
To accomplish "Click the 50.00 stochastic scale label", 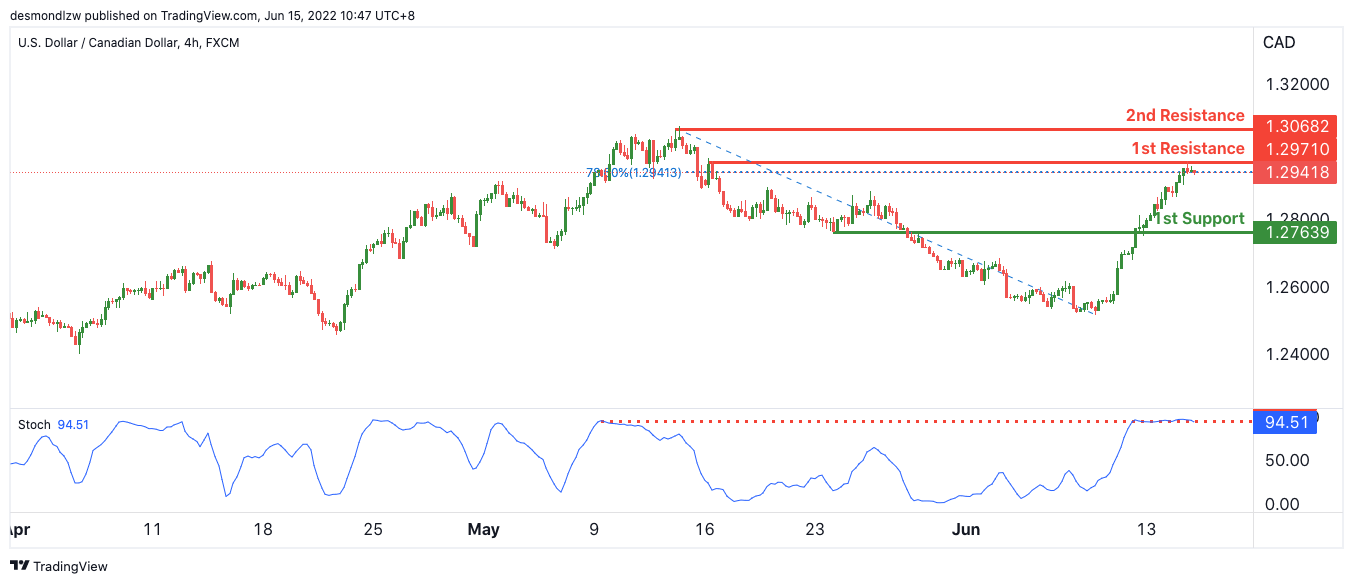I will pyautogui.click(x=1288, y=461).
